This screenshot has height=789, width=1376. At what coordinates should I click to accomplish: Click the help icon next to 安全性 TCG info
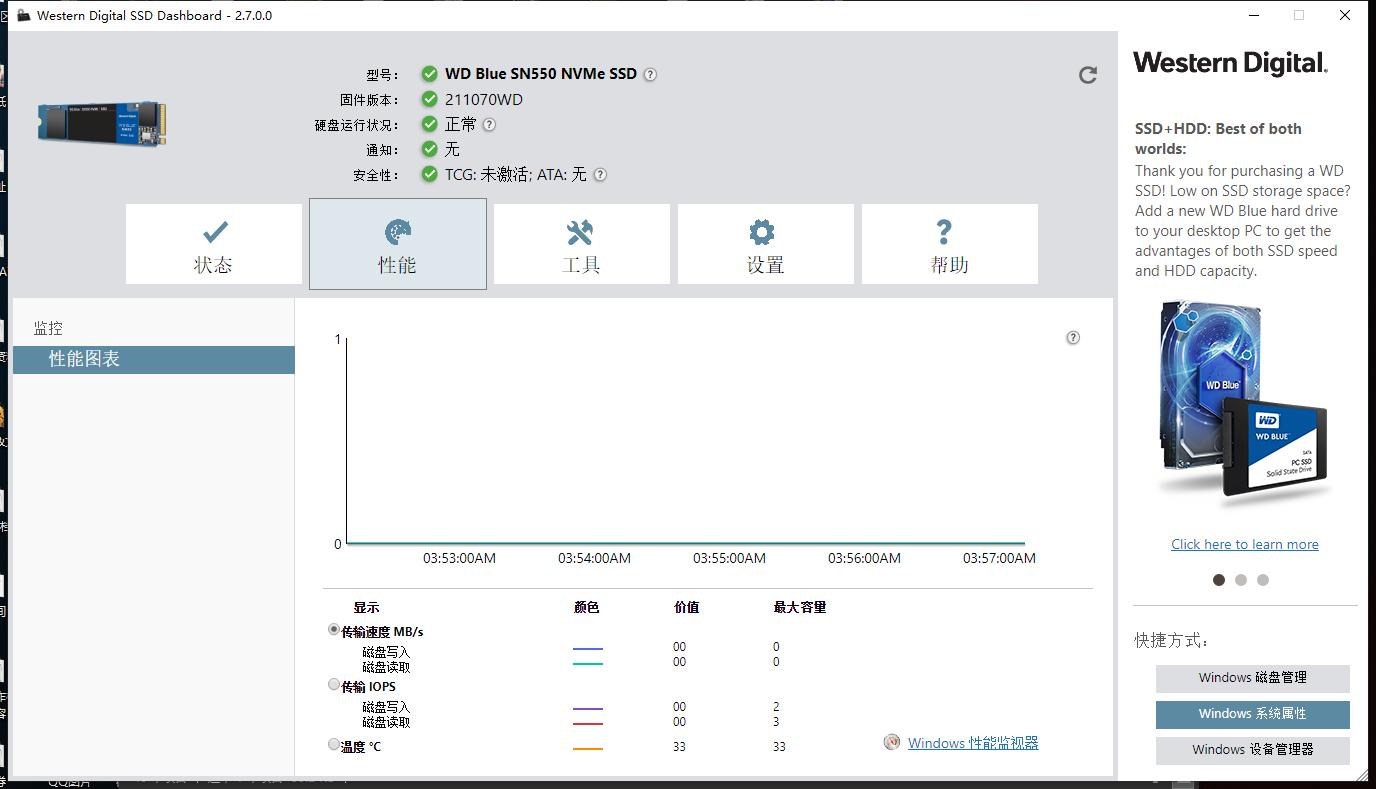[598, 174]
